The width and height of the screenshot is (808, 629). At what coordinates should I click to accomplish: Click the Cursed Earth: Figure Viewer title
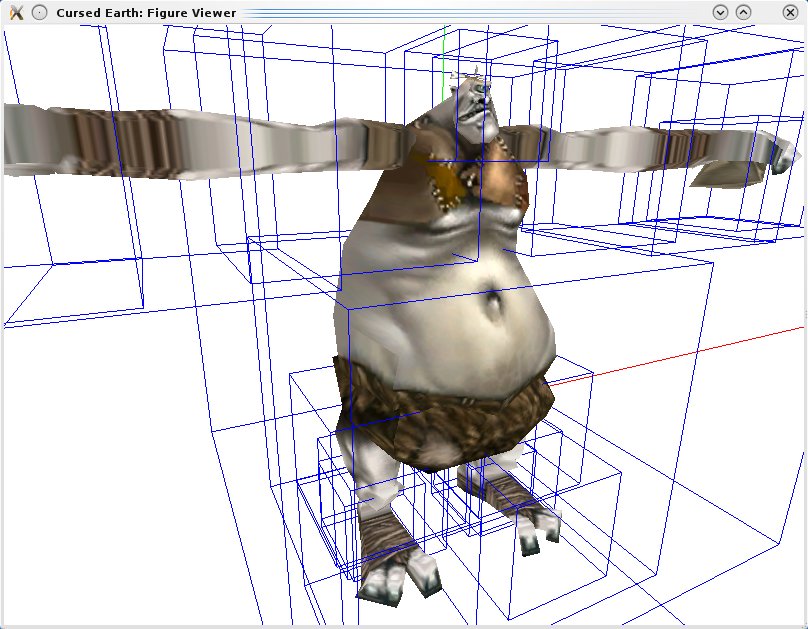point(146,12)
